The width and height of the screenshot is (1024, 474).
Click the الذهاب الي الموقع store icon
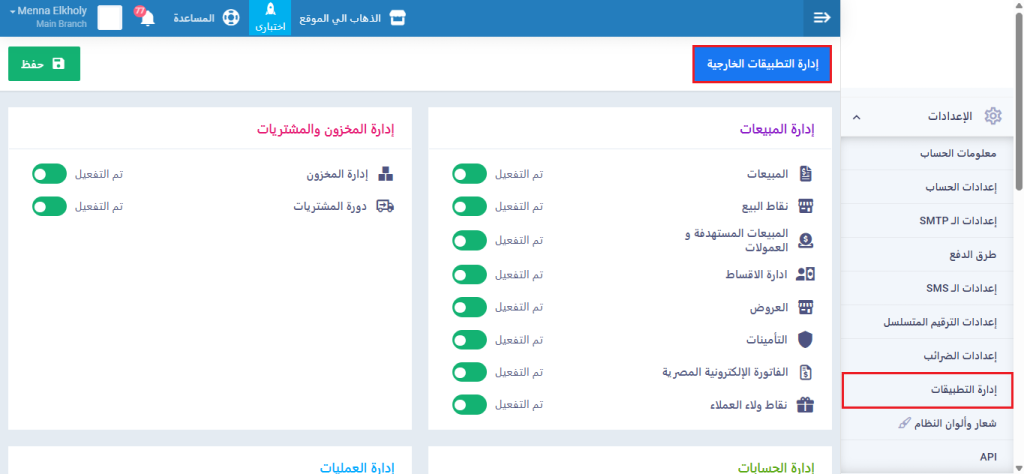(398, 18)
